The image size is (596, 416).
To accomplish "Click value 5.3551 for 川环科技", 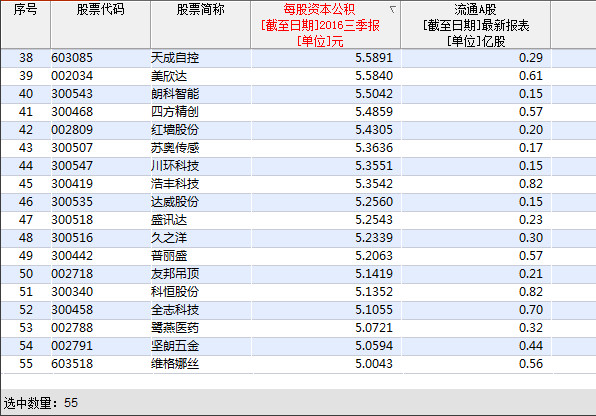I will coord(374,166).
